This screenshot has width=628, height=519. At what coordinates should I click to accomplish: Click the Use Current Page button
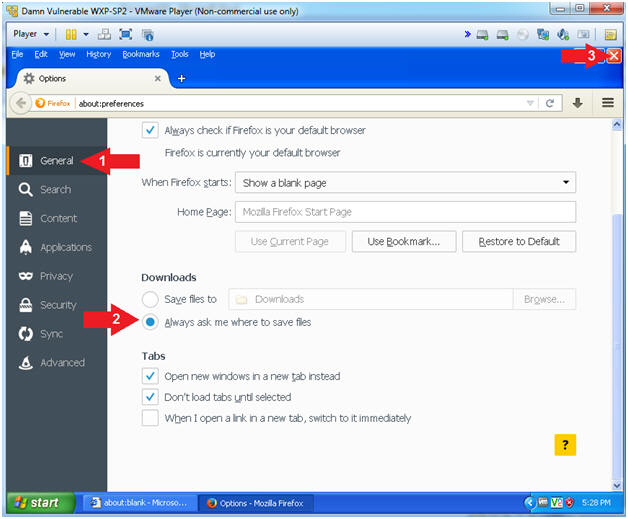pyautogui.click(x=290, y=241)
